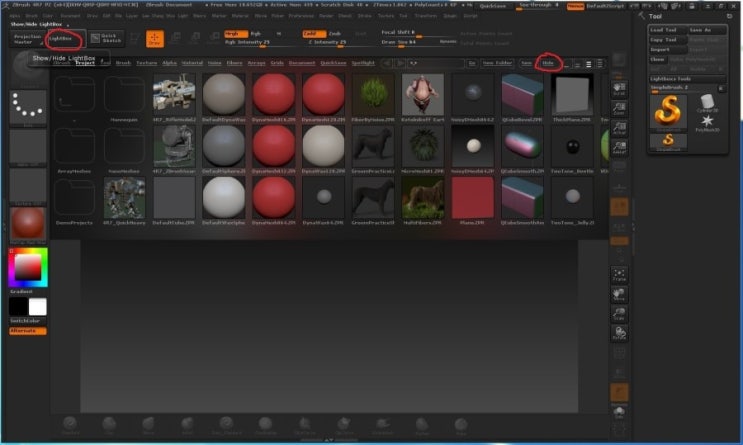Click the LightBox search input field
Image resolution: width=743 pixels, height=445 pixels.
[436, 63]
